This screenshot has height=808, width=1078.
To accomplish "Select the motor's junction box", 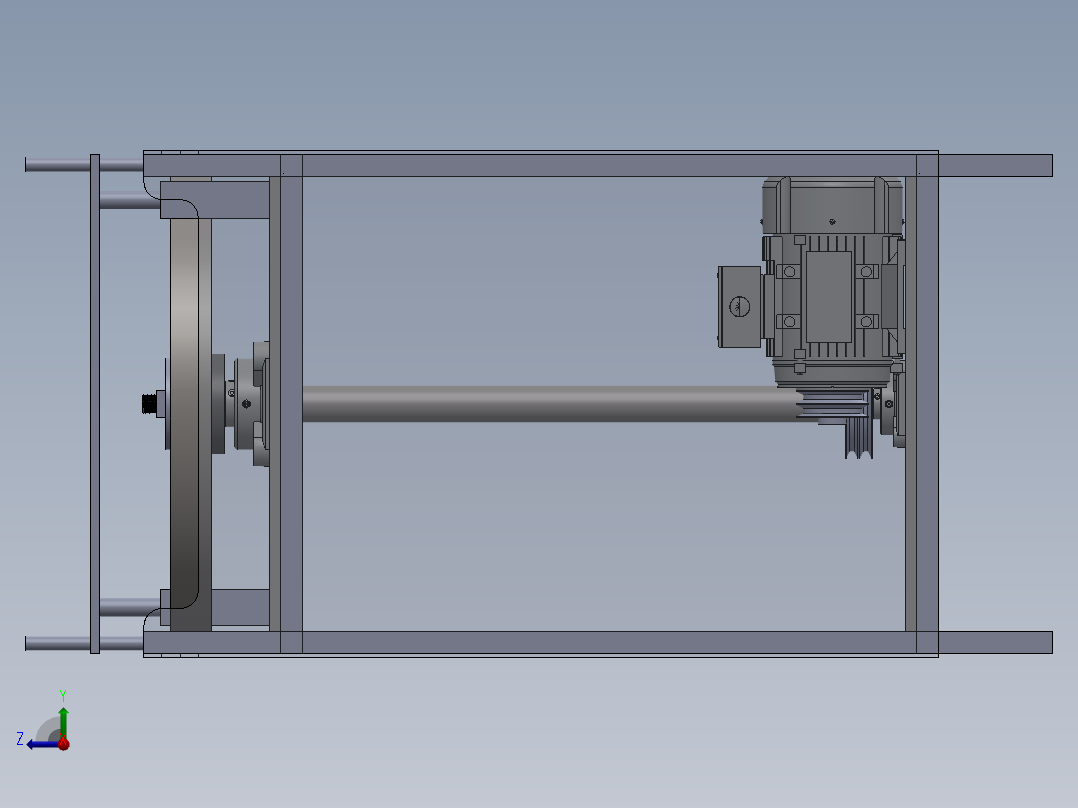I will (x=739, y=306).
